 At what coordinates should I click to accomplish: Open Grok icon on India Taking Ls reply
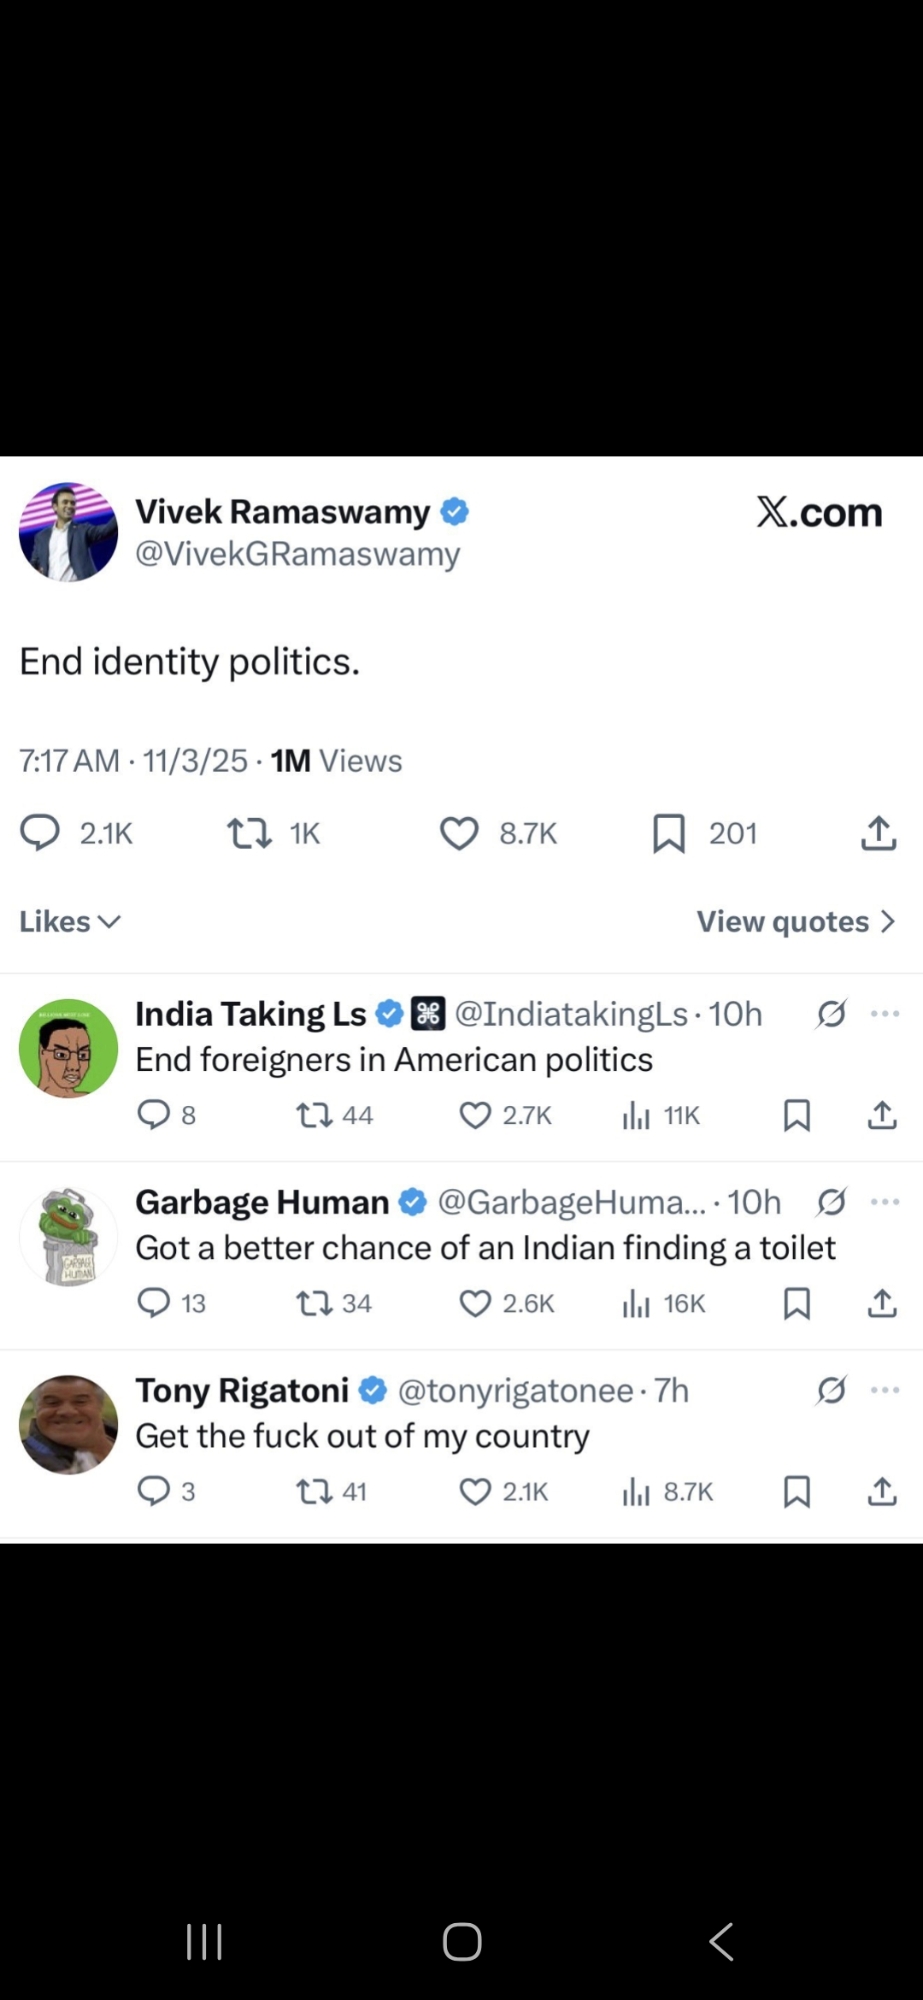(831, 1014)
